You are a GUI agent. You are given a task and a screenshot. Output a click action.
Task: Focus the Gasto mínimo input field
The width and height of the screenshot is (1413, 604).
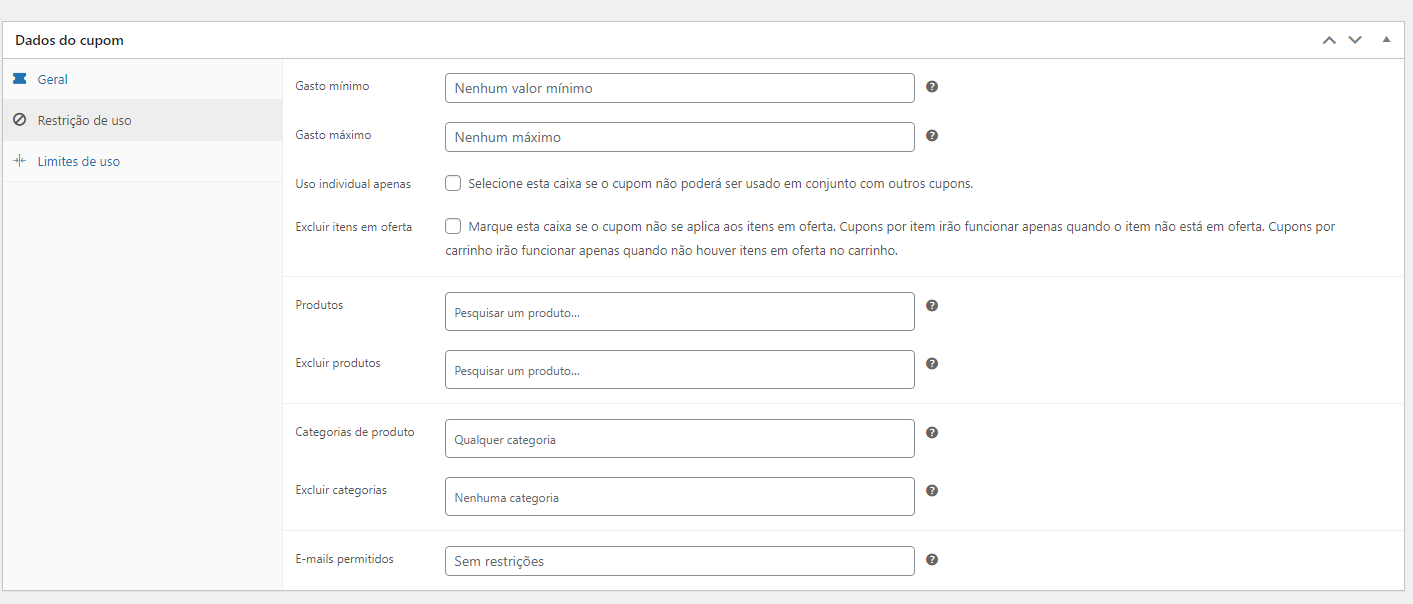point(680,88)
